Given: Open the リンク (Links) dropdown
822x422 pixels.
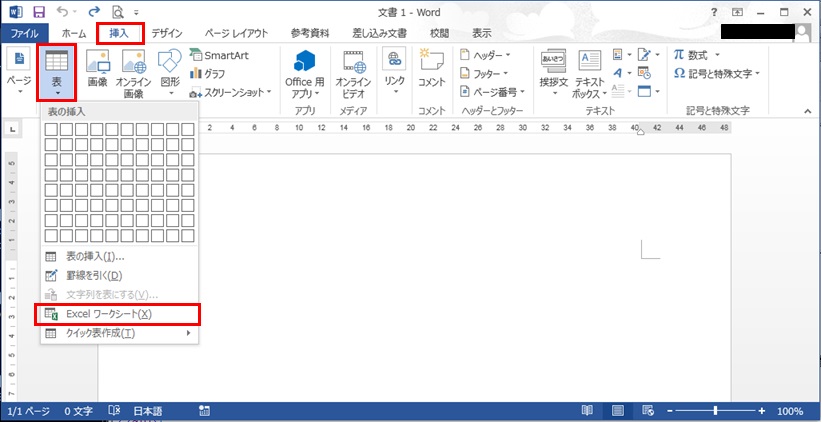Looking at the screenshot, I should point(394,72).
